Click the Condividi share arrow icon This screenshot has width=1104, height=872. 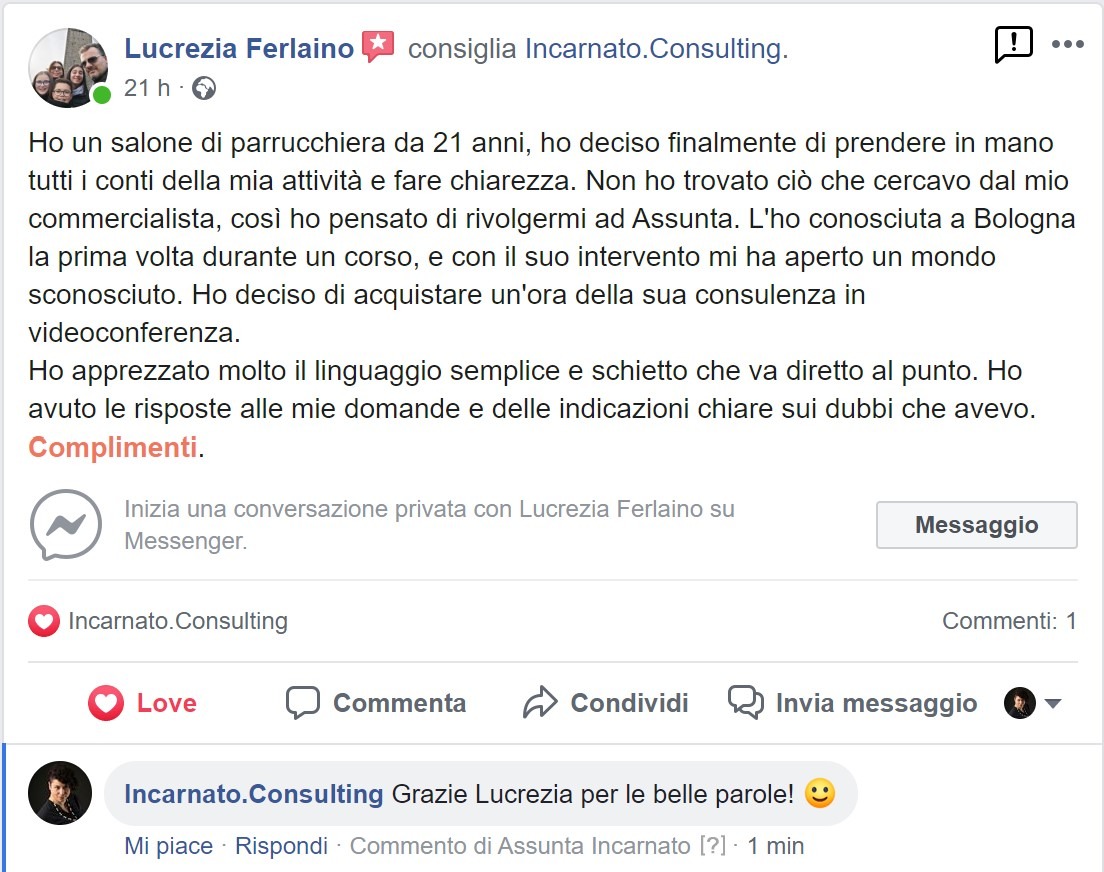coord(540,703)
